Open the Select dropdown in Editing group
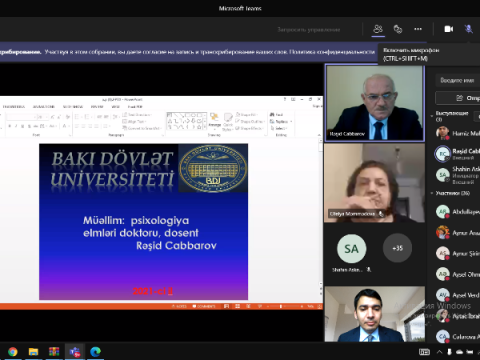 [279, 128]
